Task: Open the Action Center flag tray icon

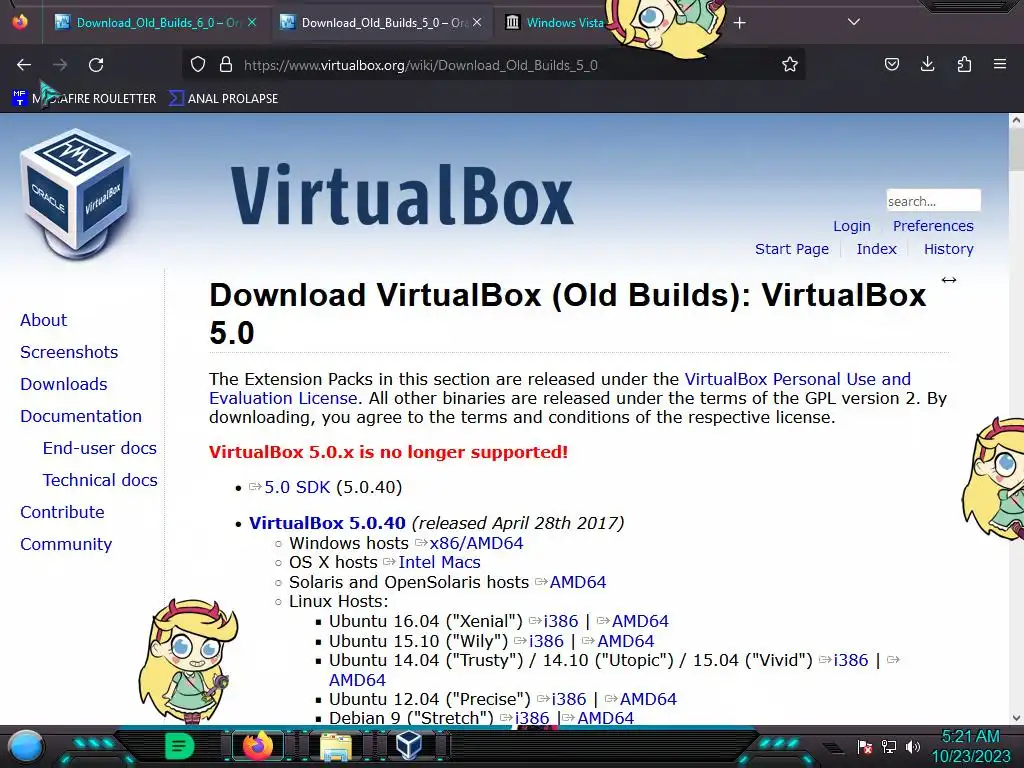Action: click(865, 746)
